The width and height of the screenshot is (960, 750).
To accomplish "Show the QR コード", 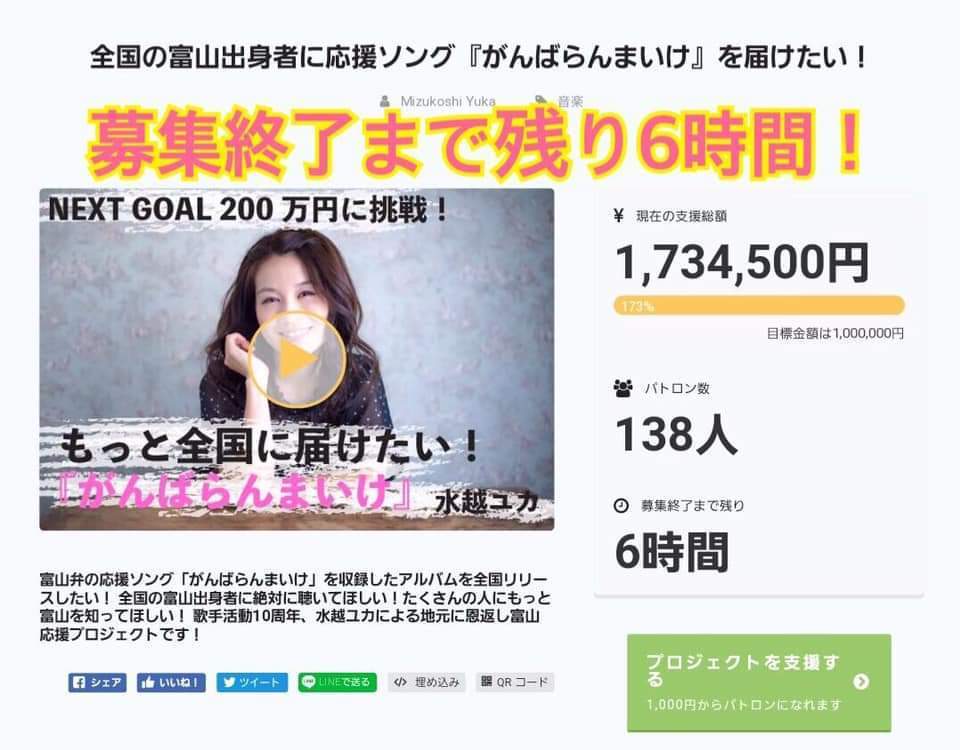I will click(515, 682).
